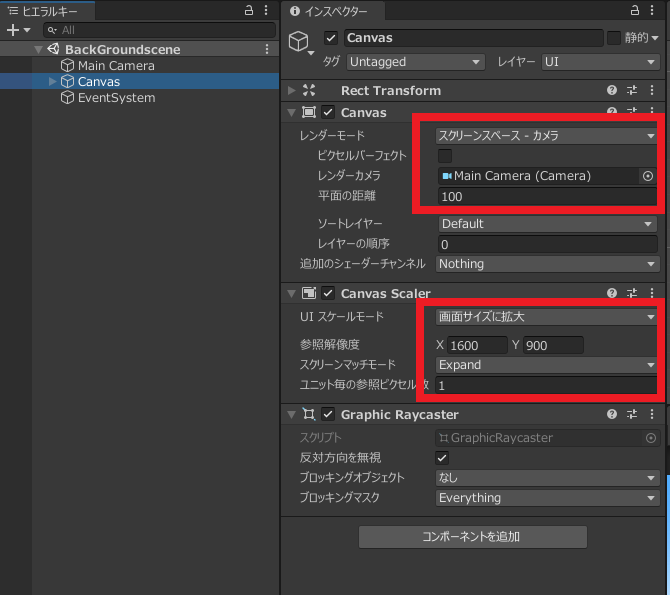The width and height of the screenshot is (670, 595).
Task: Click the Graphic Raycaster component icon
Action: [x=309, y=414]
